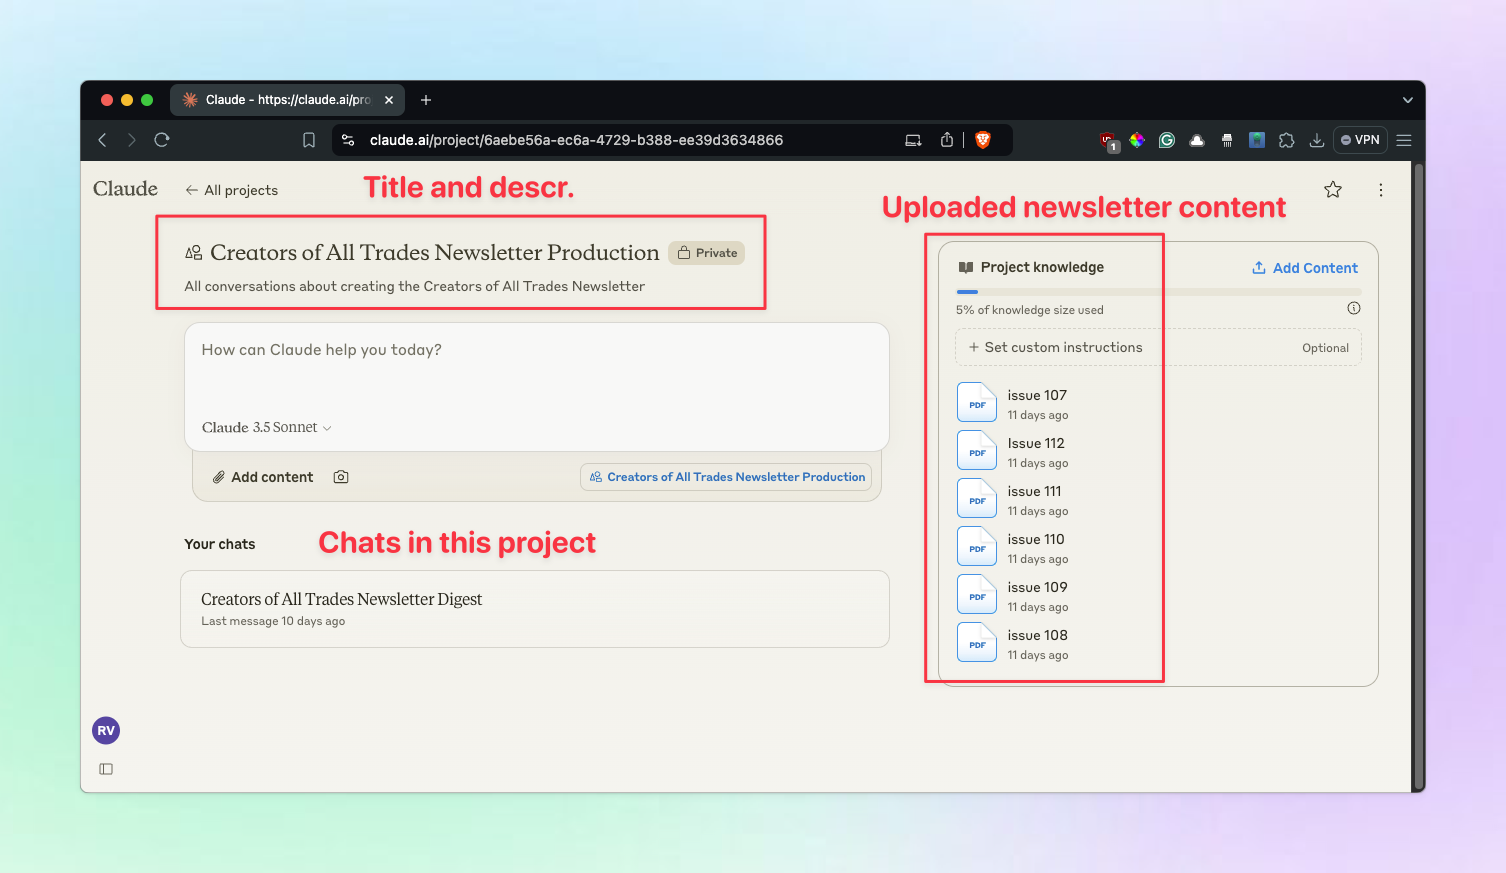
Task: Open the Claude 3.5 Sonnet model dropdown
Action: click(x=267, y=427)
